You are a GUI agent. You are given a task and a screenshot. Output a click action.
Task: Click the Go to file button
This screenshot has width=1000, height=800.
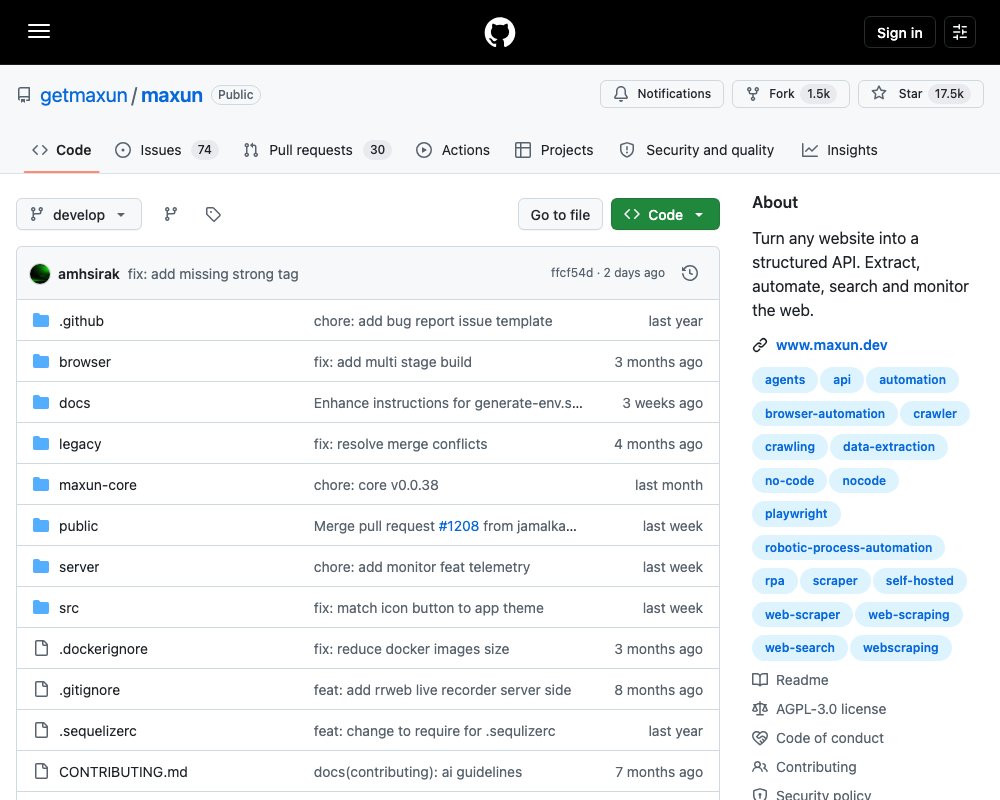(560, 214)
